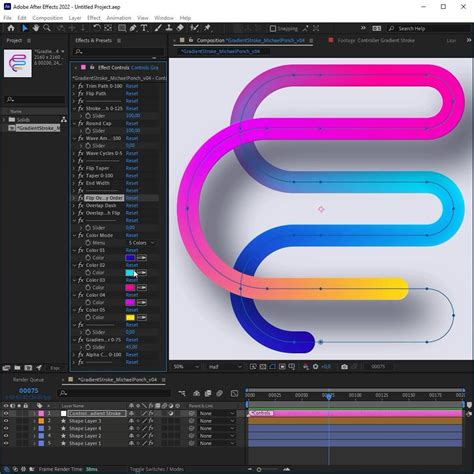474x474 pixels.
Task: Open the Animation menu
Action: click(119, 18)
